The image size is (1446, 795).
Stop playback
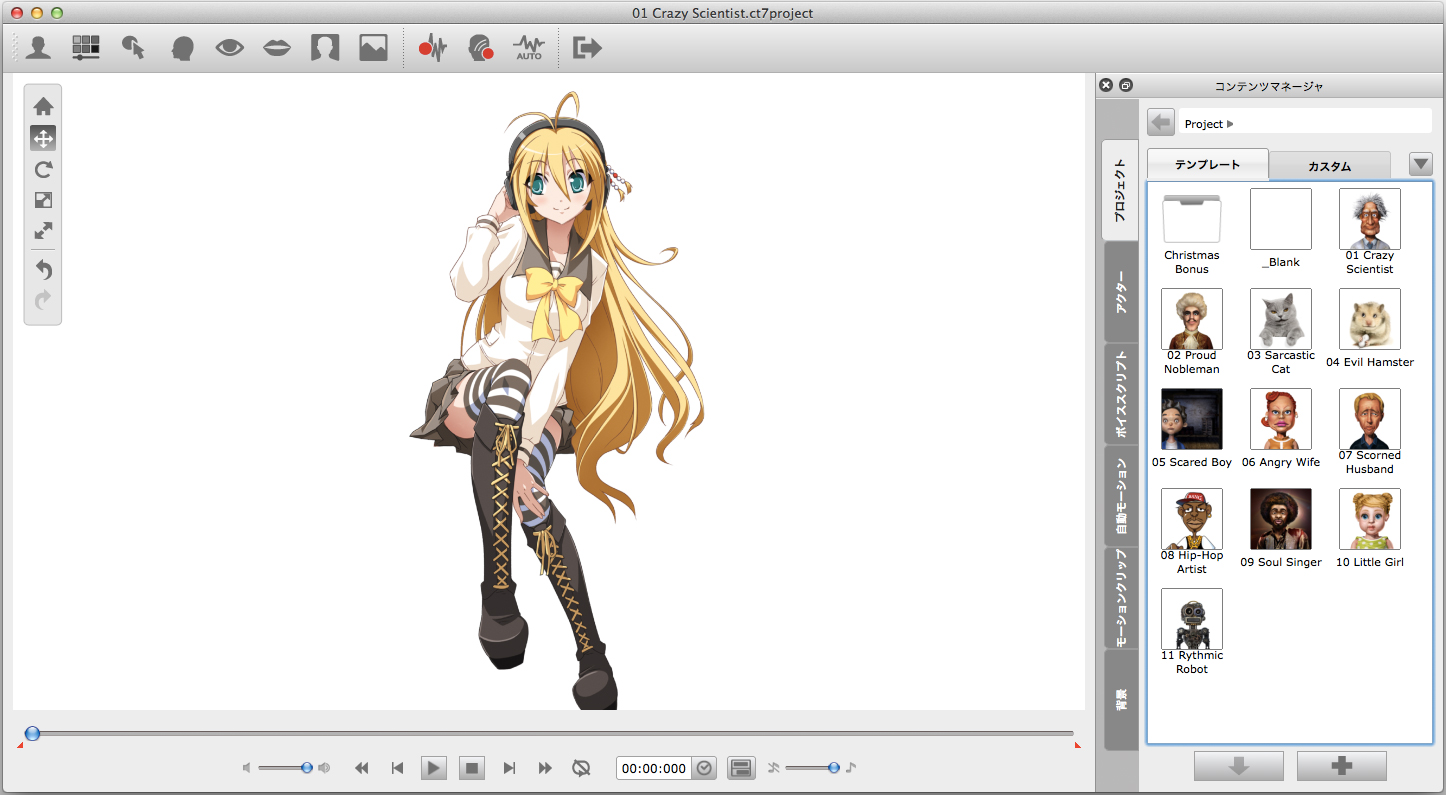coord(472,768)
